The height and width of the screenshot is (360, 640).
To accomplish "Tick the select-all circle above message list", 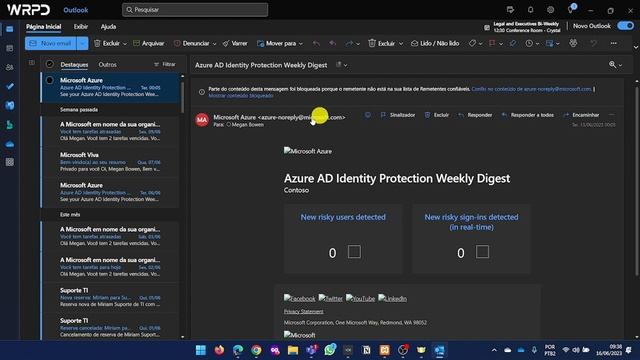I will pos(49,64).
